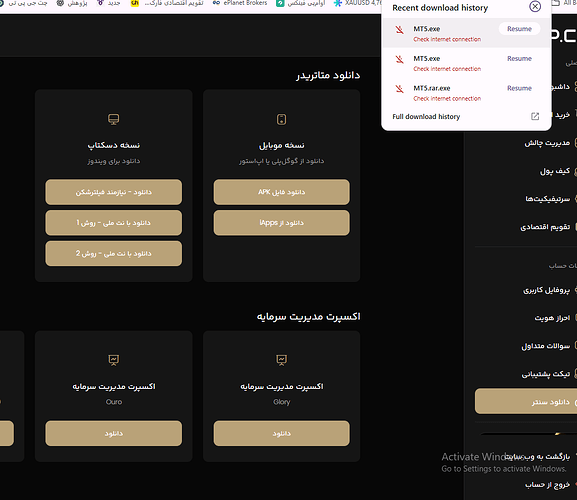Open احراز هویت in the sidebar

(x=552, y=318)
